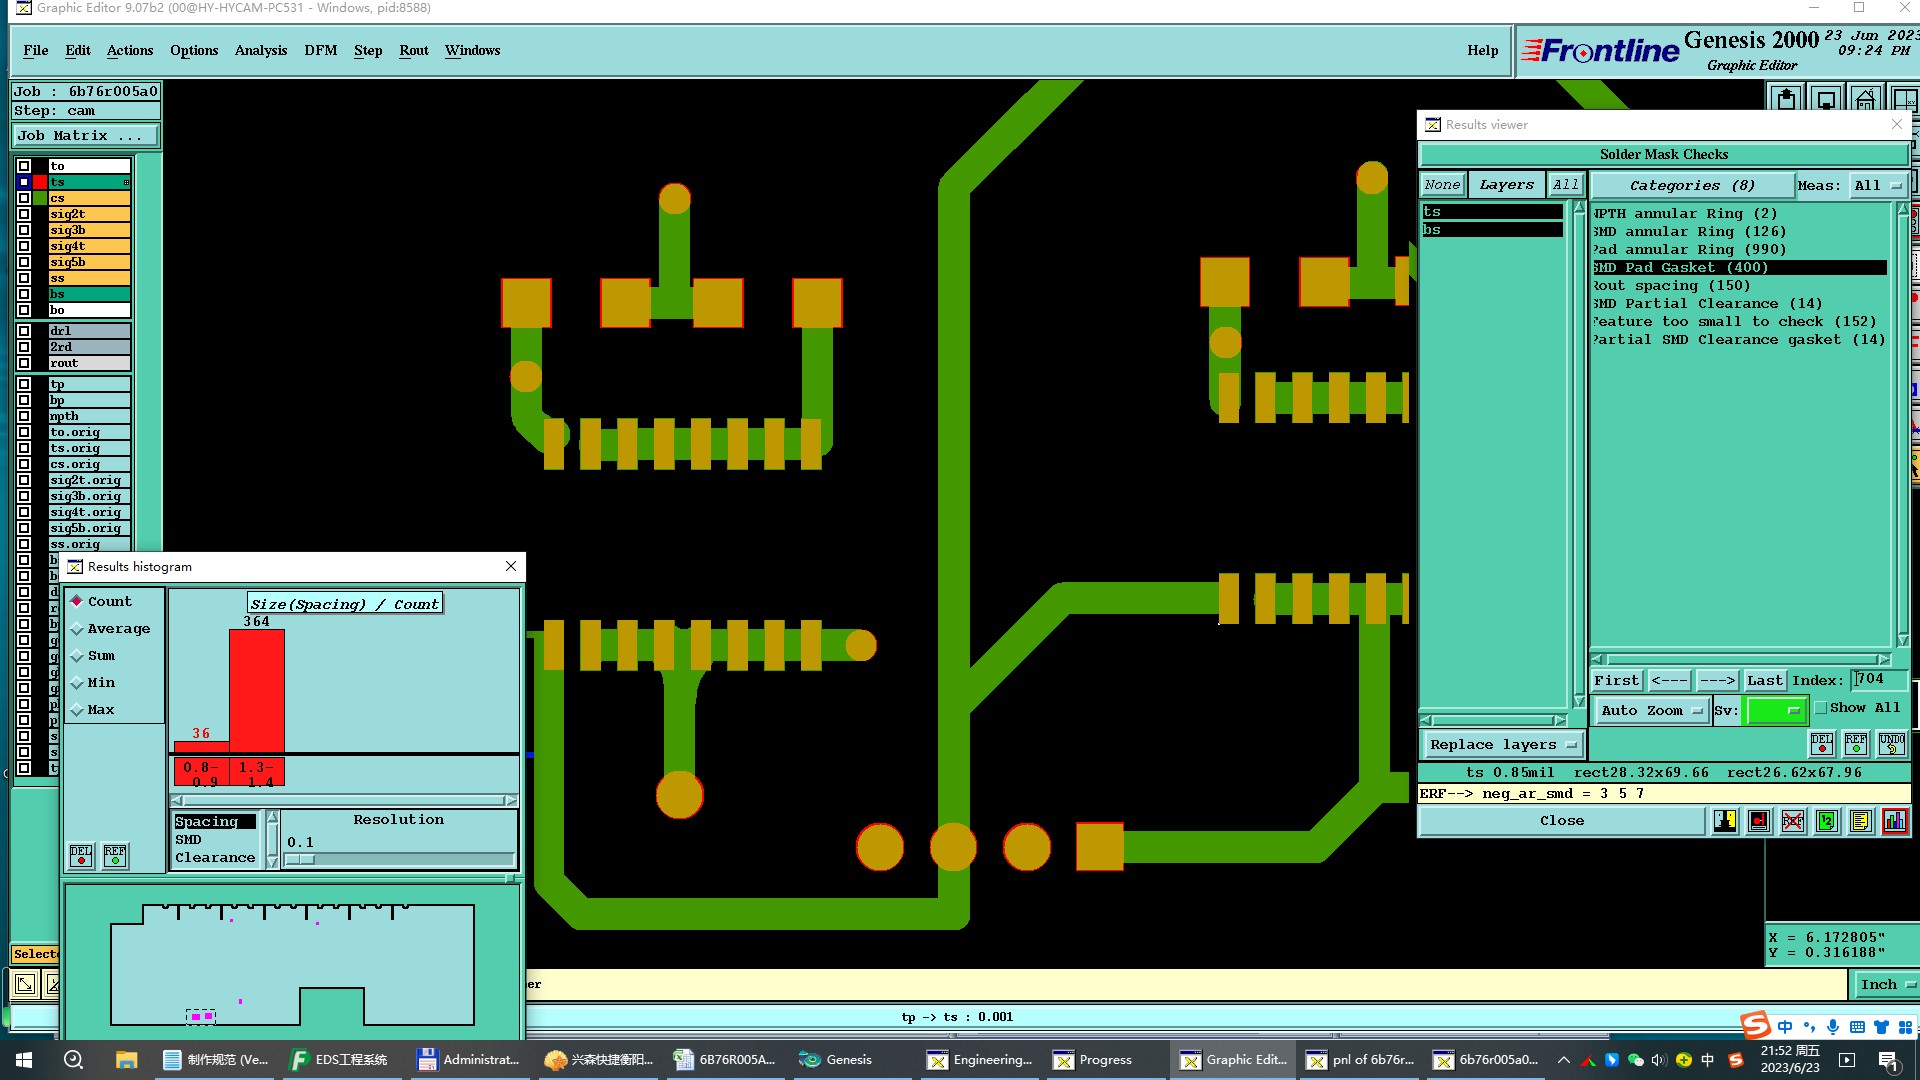
Task: Open the DFM menu
Action: (320, 51)
